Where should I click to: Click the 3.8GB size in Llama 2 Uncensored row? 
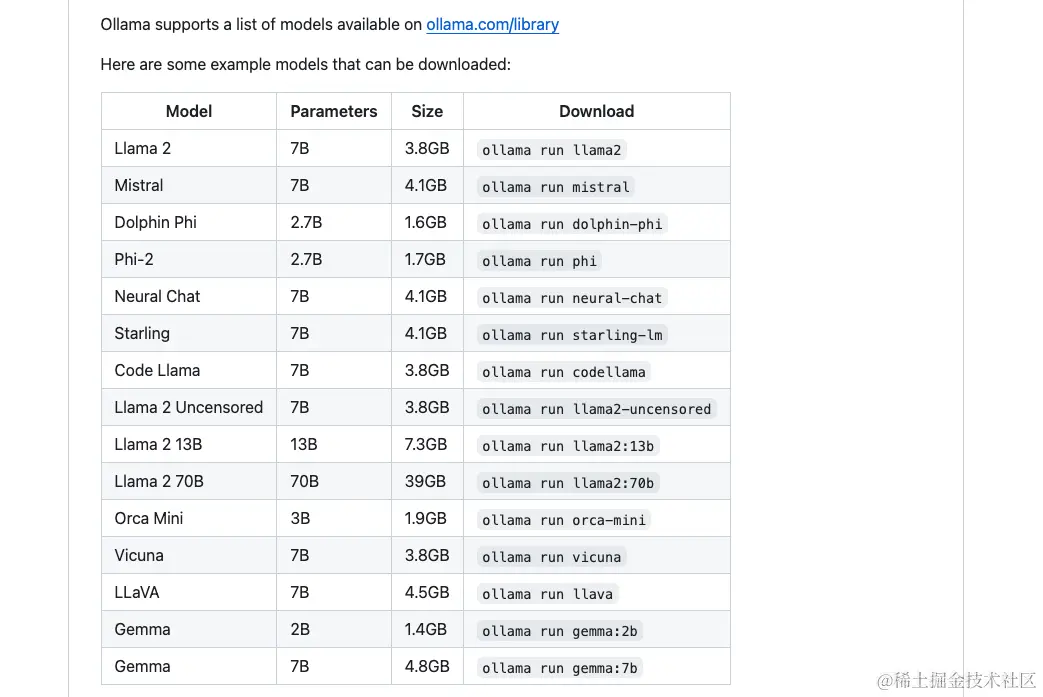pyautogui.click(x=427, y=408)
